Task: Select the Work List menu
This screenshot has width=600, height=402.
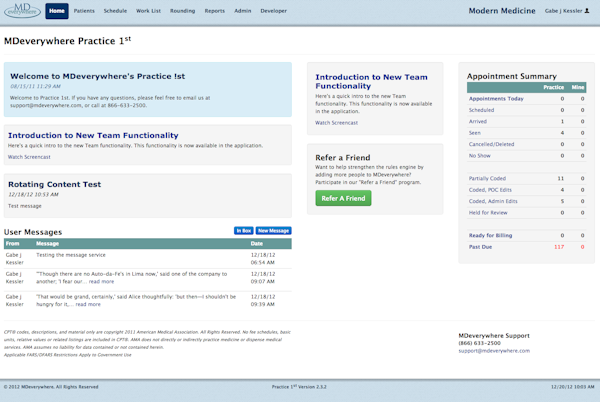Action: [x=148, y=11]
